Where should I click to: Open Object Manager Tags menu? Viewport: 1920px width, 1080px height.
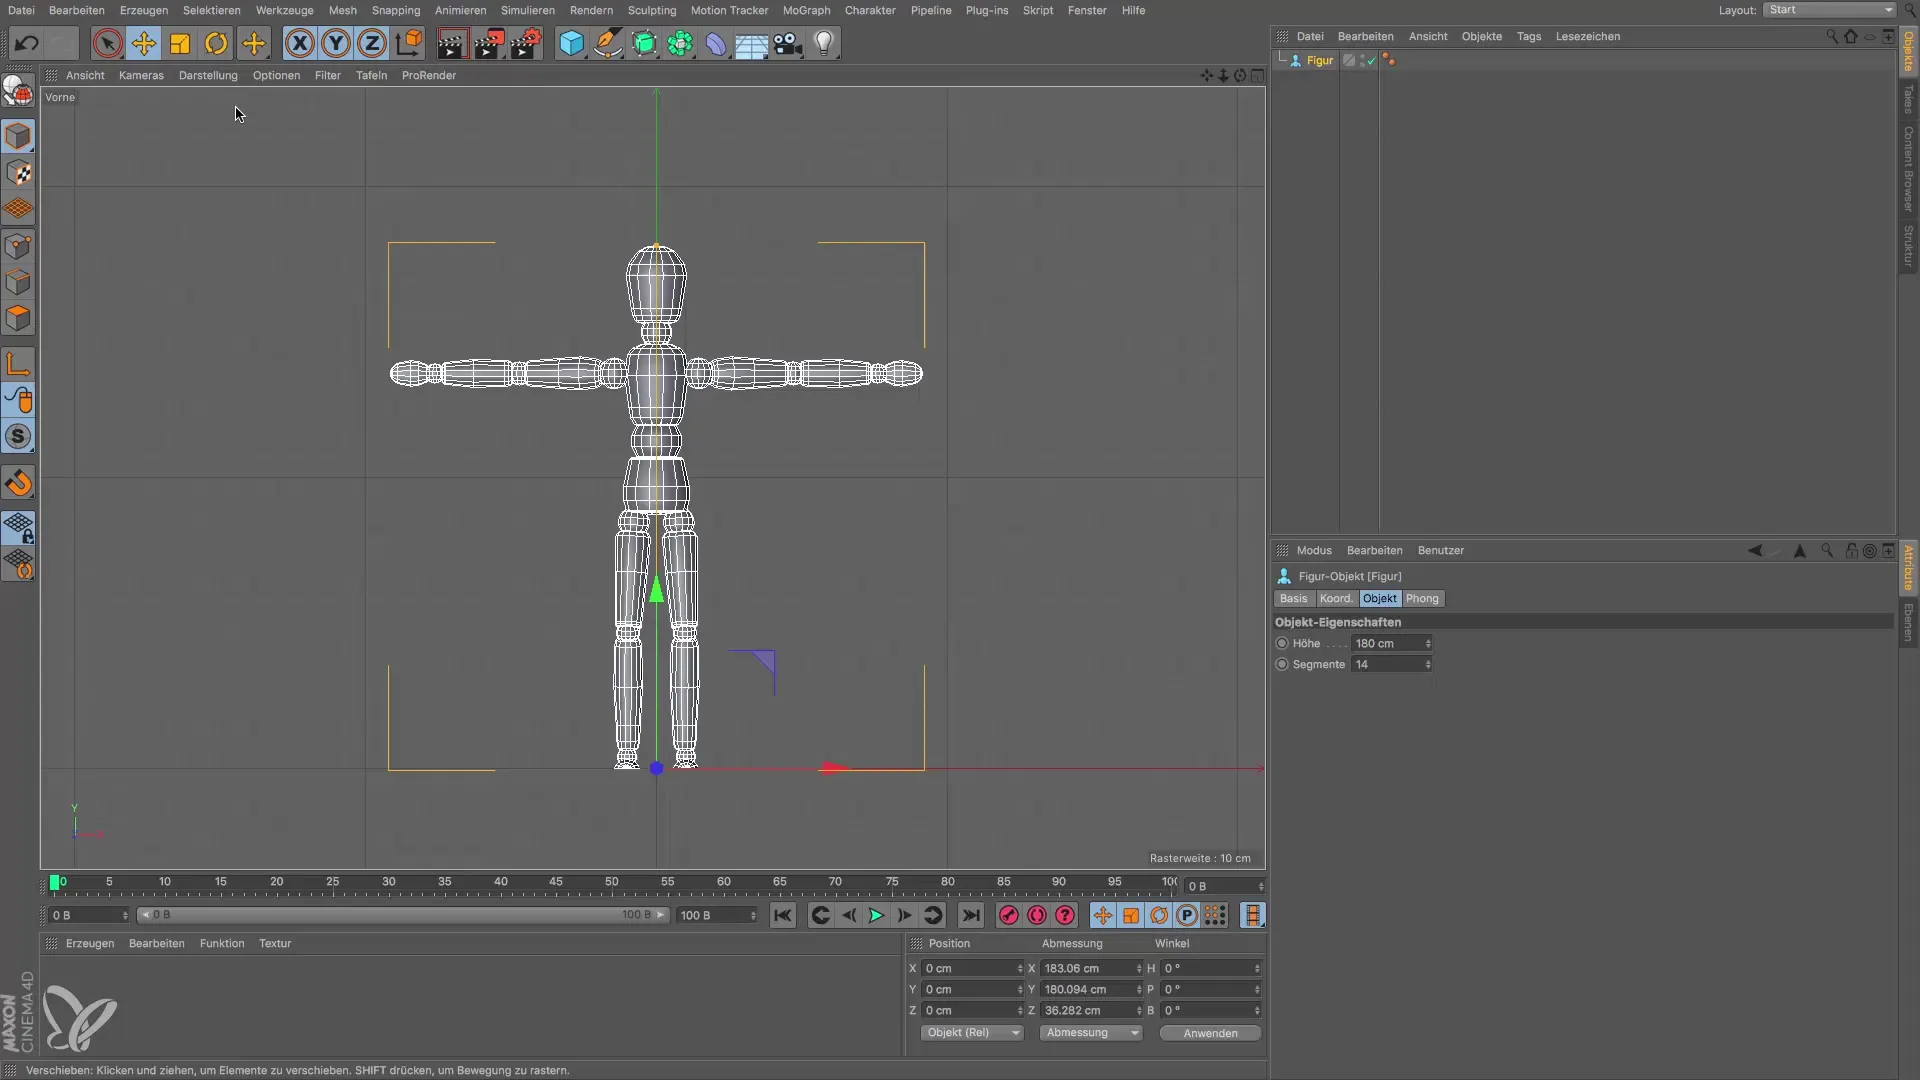click(1529, 36)
